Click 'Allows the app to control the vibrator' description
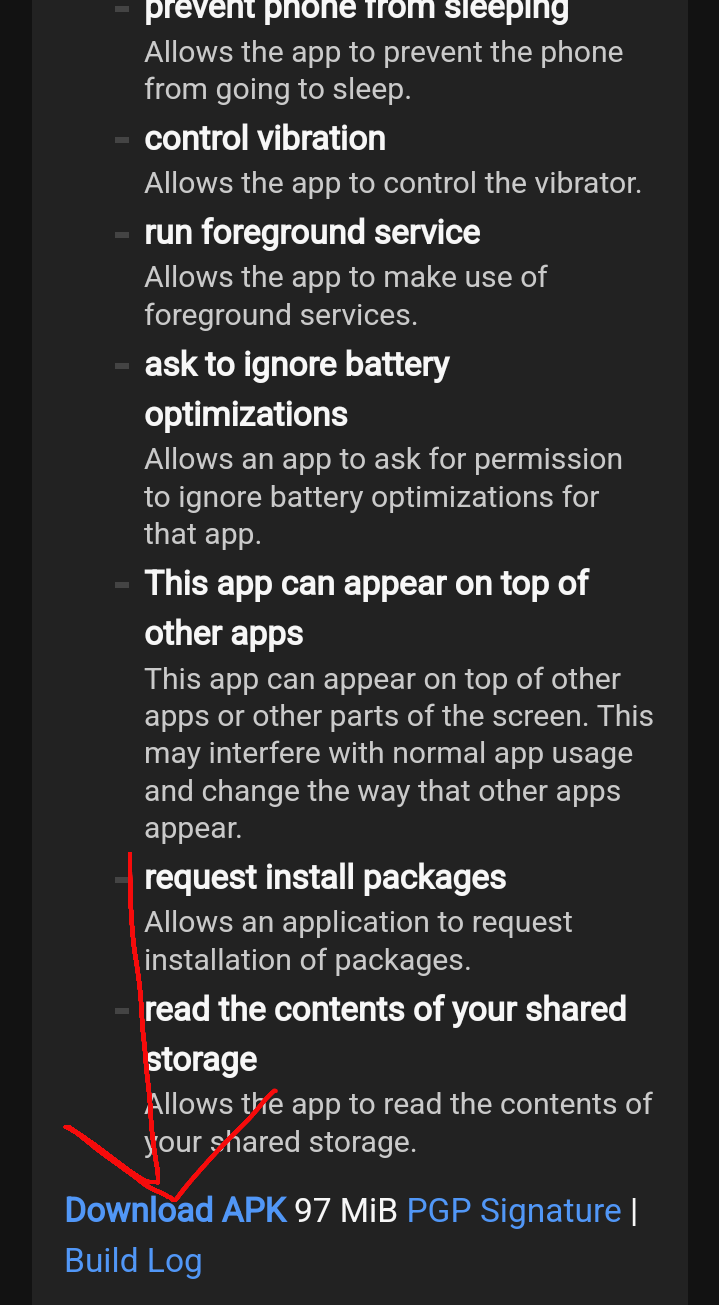Screen dimensions: 719x1305 pyautogui.click(x=392, y=183)
